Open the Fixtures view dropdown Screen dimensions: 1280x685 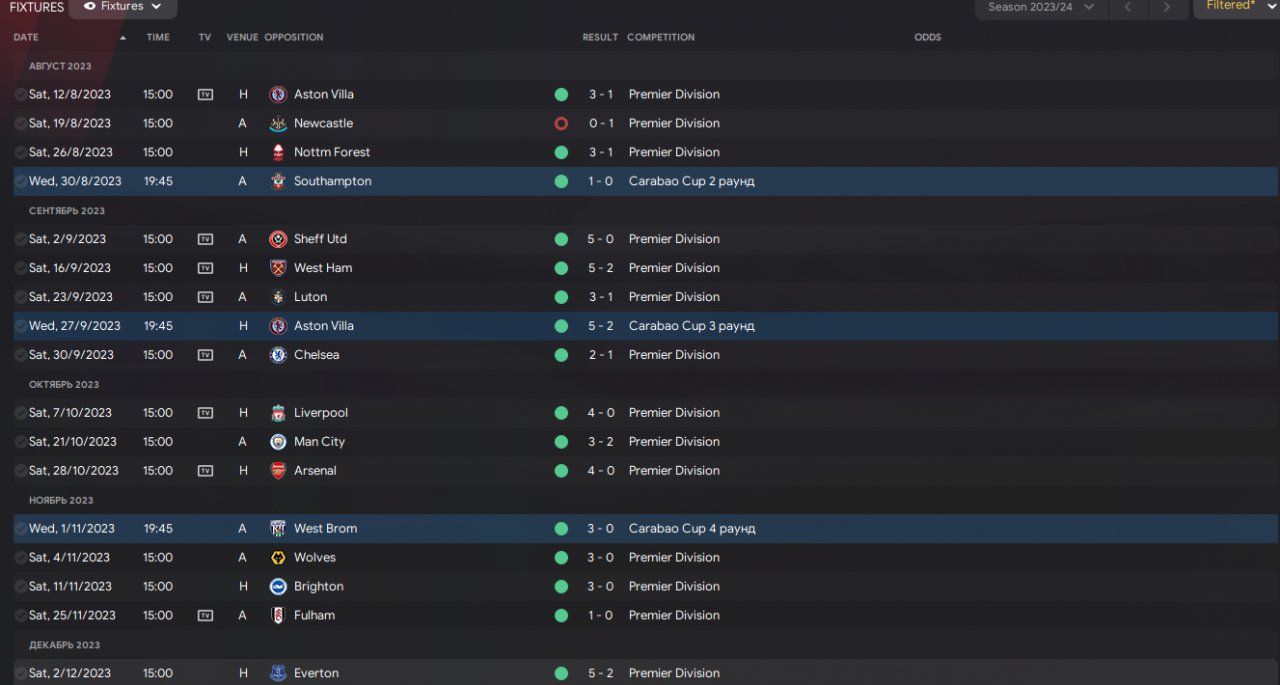point(123,7)
